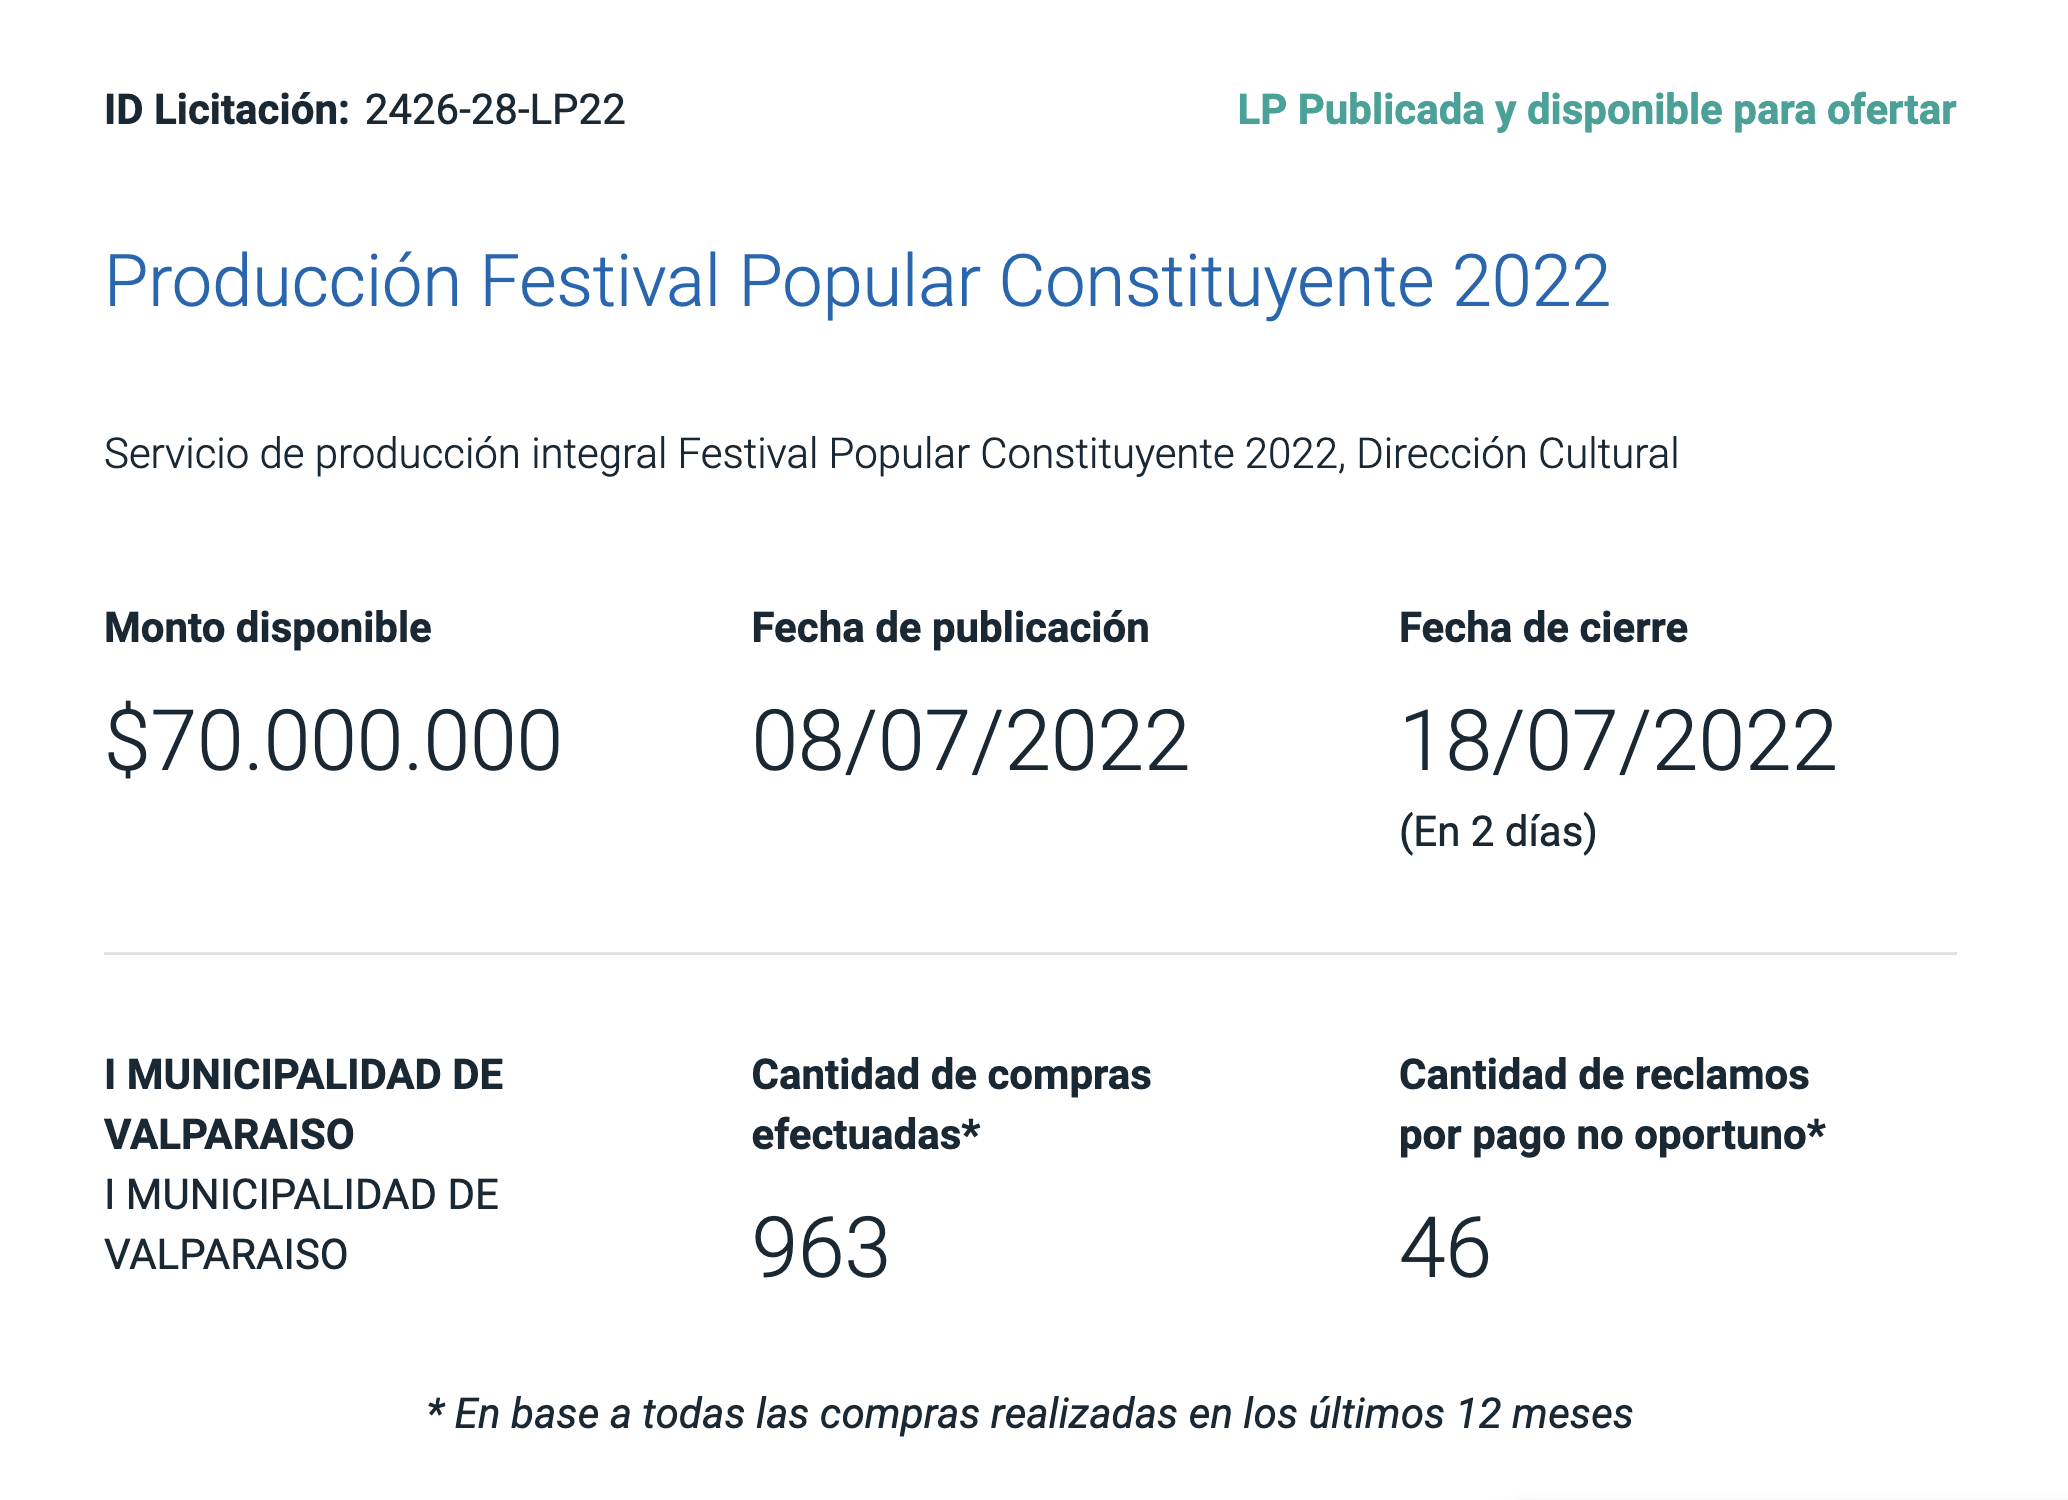This screenshot has width=2068, height=1500.
Task: Click the regular-weight I MUNICIPALIDAD DE VALPARAISO text
Action: click(301, 1225)
